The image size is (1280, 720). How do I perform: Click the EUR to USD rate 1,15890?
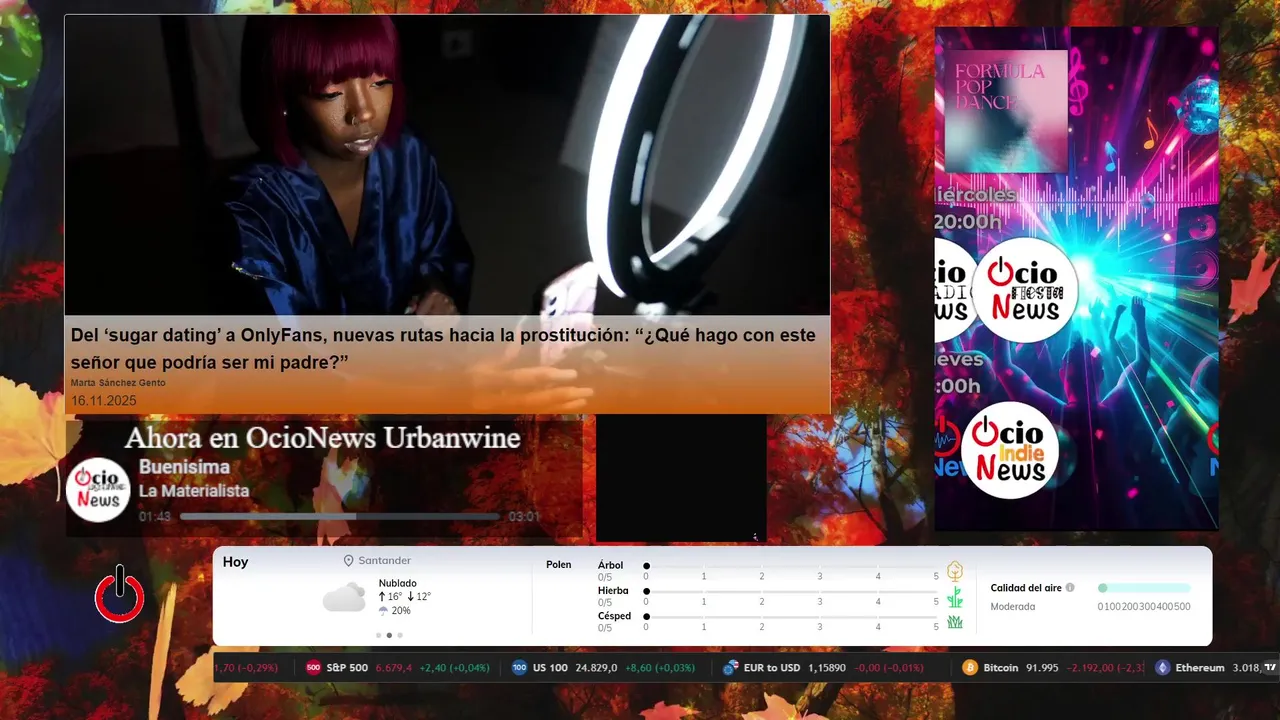click(827, 668)
